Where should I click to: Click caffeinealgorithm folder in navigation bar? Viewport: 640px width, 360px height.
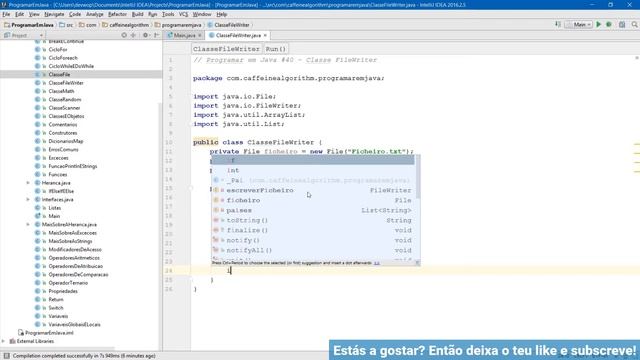126,25
